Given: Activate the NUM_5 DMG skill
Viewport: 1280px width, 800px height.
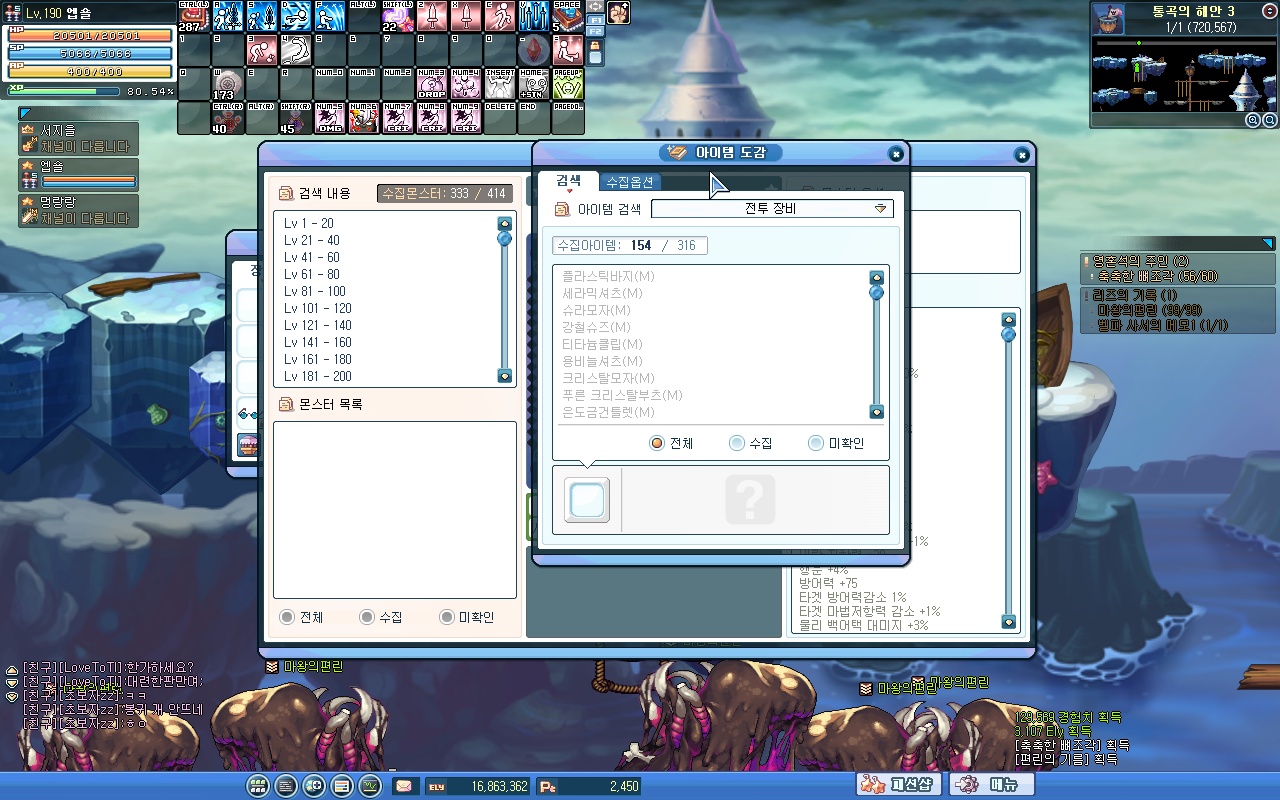Looking at the screenshot, I should click(330, 119).
